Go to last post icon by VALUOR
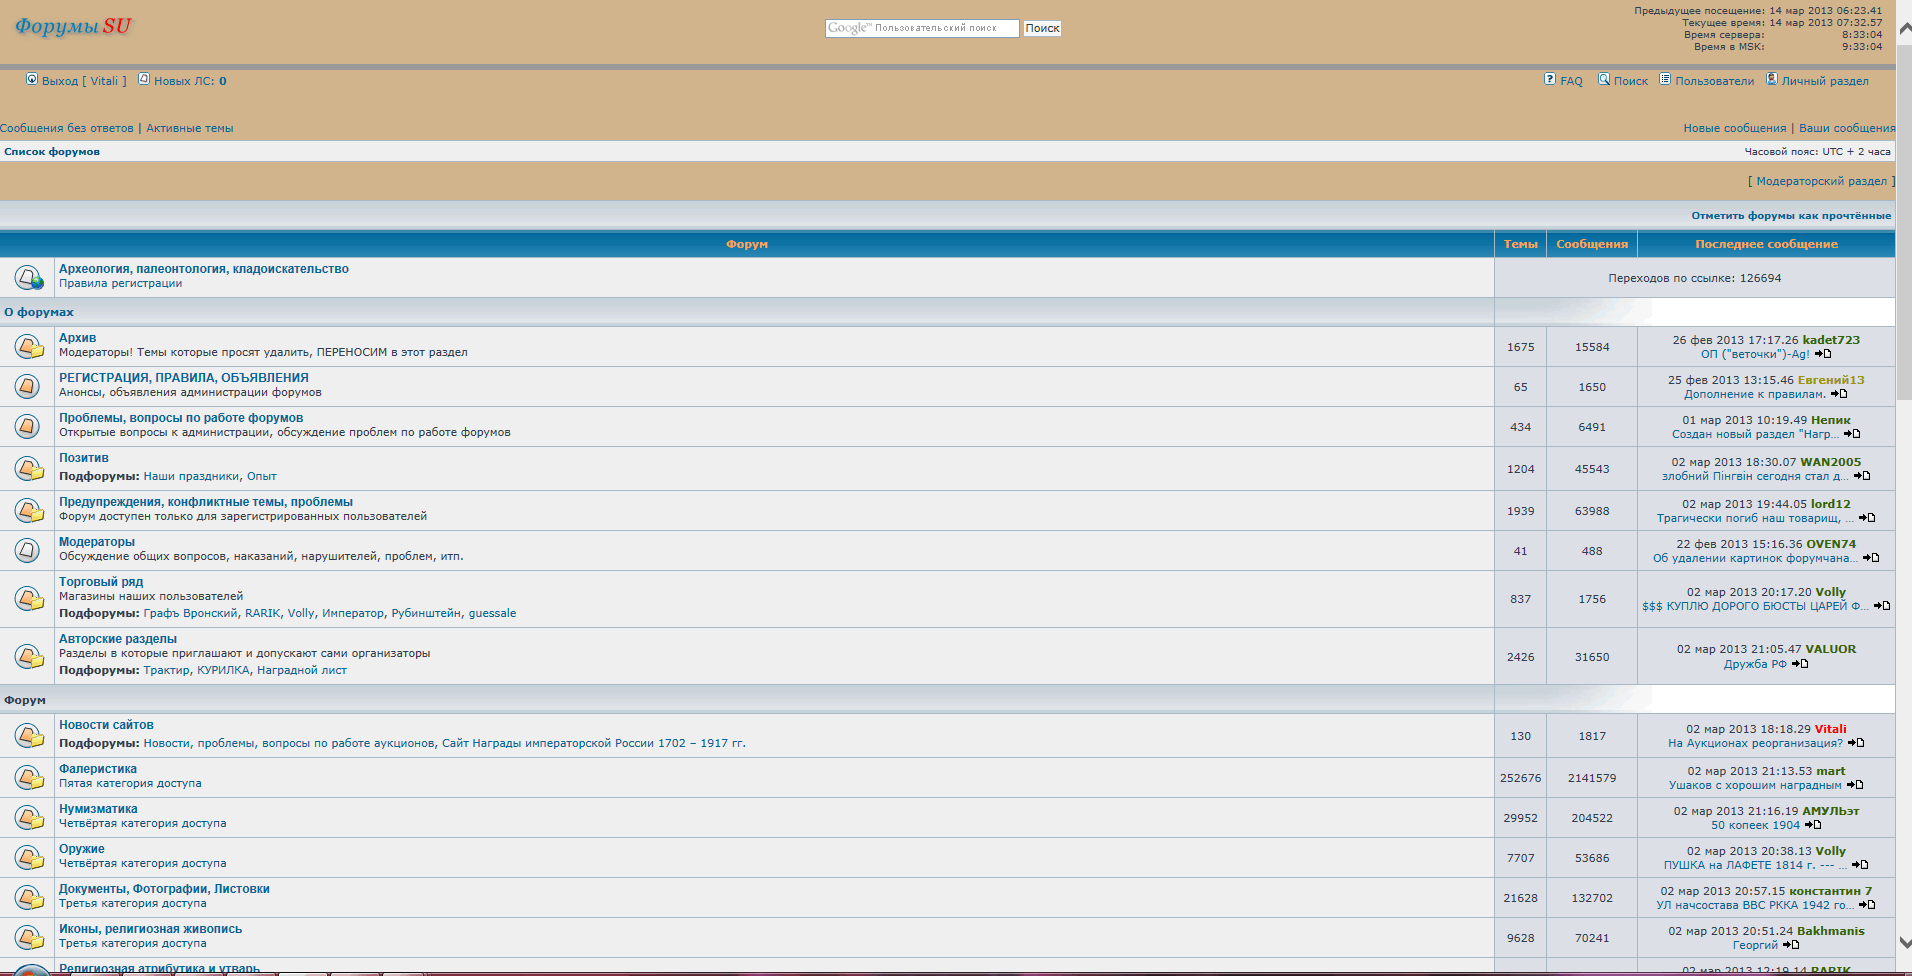This screenshot has height=976, width=1912. pos(1800,664)
